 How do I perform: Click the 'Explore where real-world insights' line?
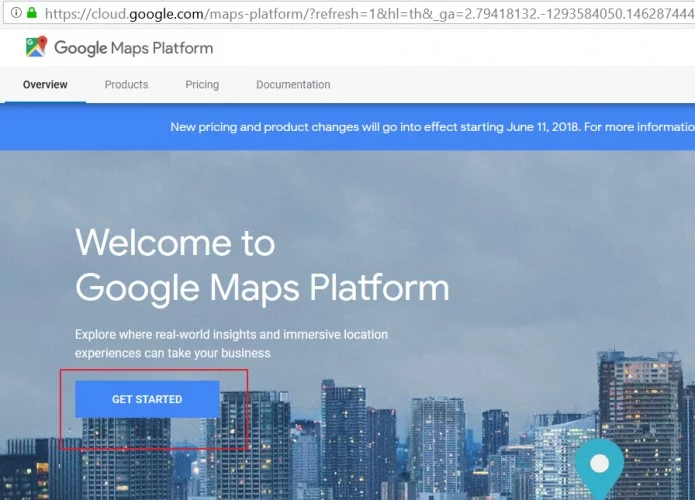pos(231,334)
